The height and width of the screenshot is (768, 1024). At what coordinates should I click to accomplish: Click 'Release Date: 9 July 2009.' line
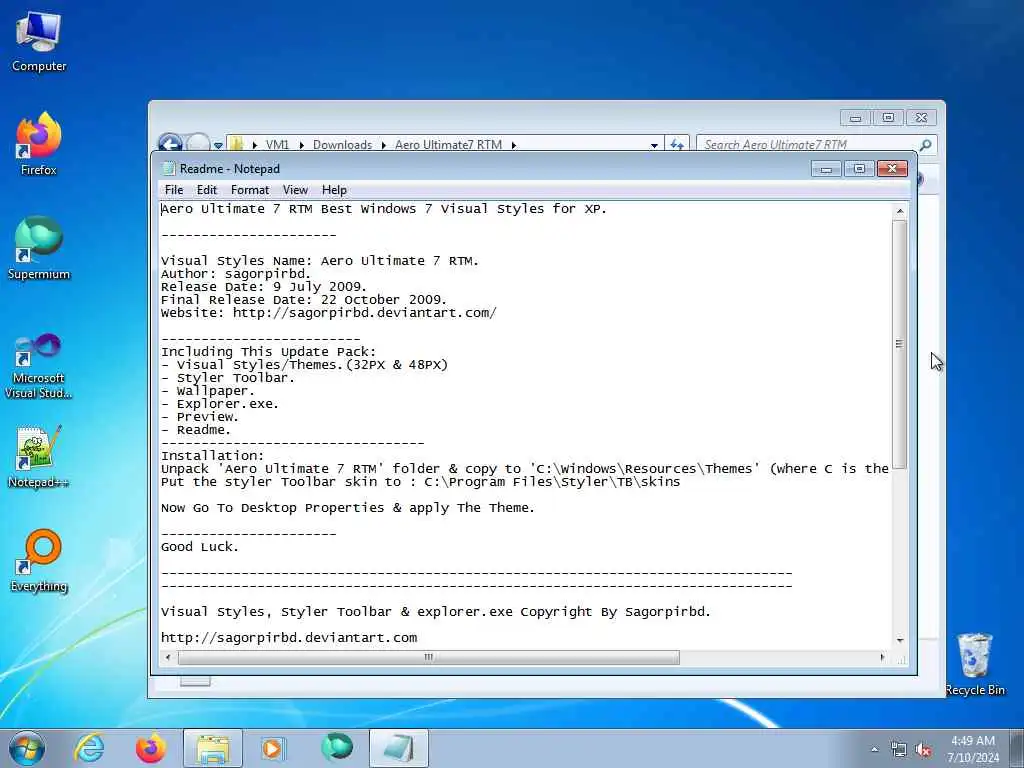pos(264,287)
